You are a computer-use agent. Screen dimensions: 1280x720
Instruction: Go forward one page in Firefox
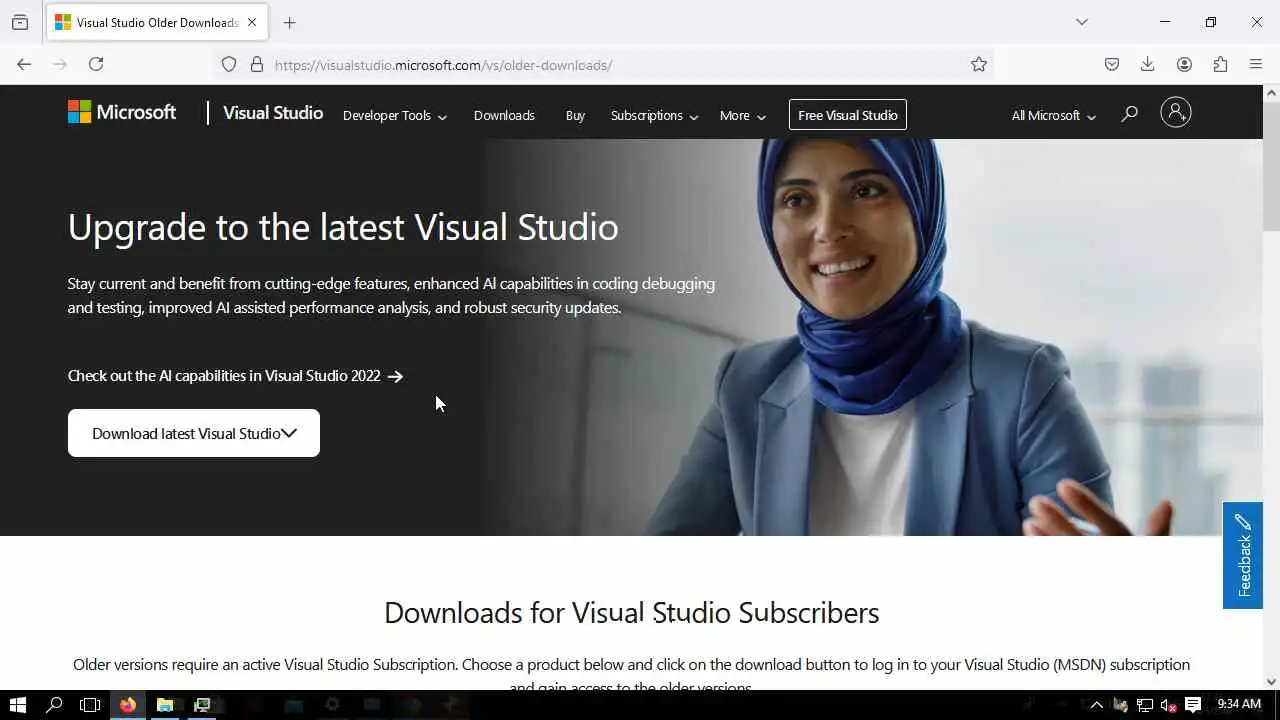pos(60,64)
